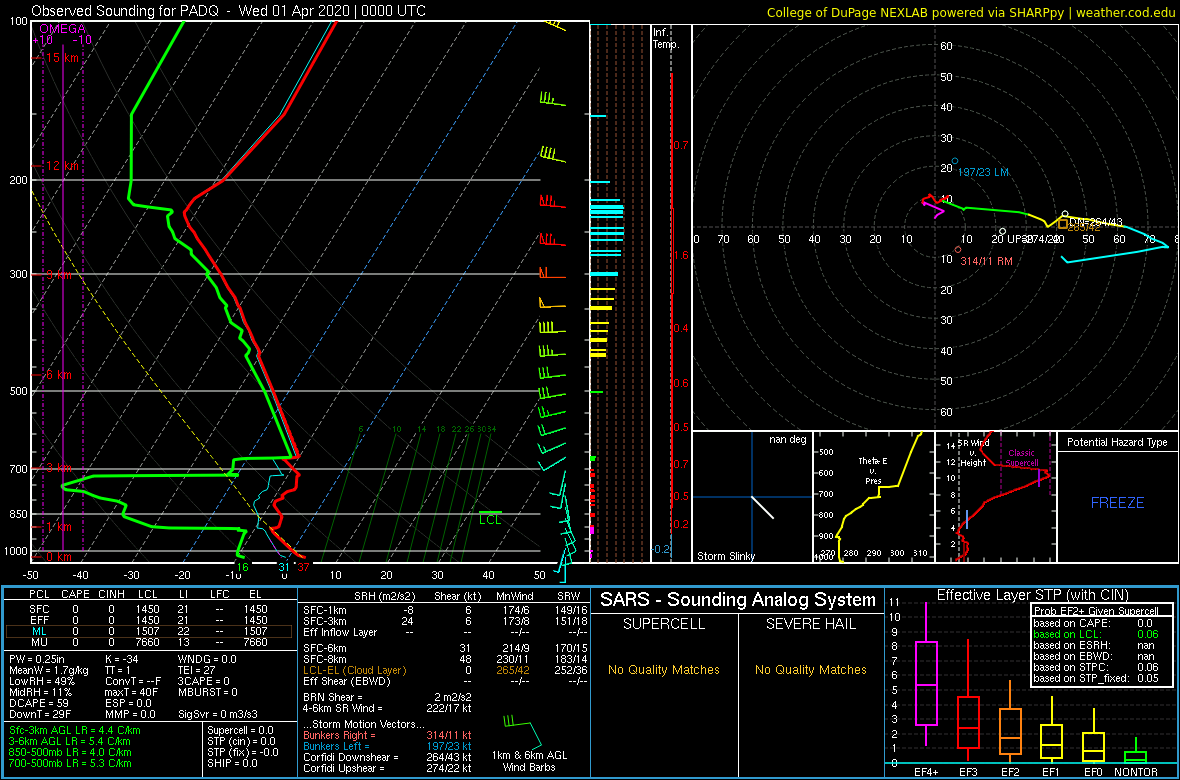Click the OMEGA label on the skew-T
This screenshot has height=780, width=1180.
tap(62, 29)
